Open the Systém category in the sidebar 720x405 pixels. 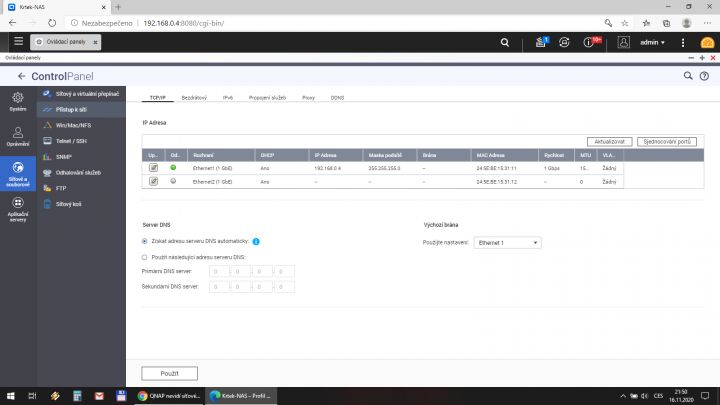pyautogui.click(x=18, y=101)
